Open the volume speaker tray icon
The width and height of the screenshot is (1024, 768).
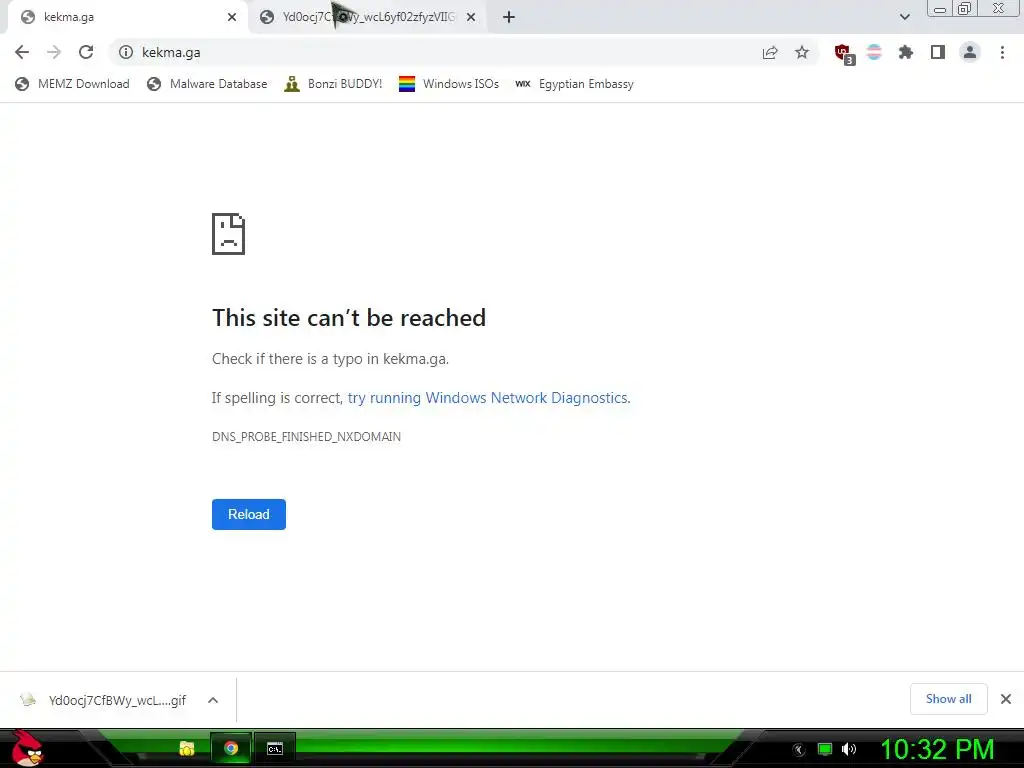tap(849, 749)
